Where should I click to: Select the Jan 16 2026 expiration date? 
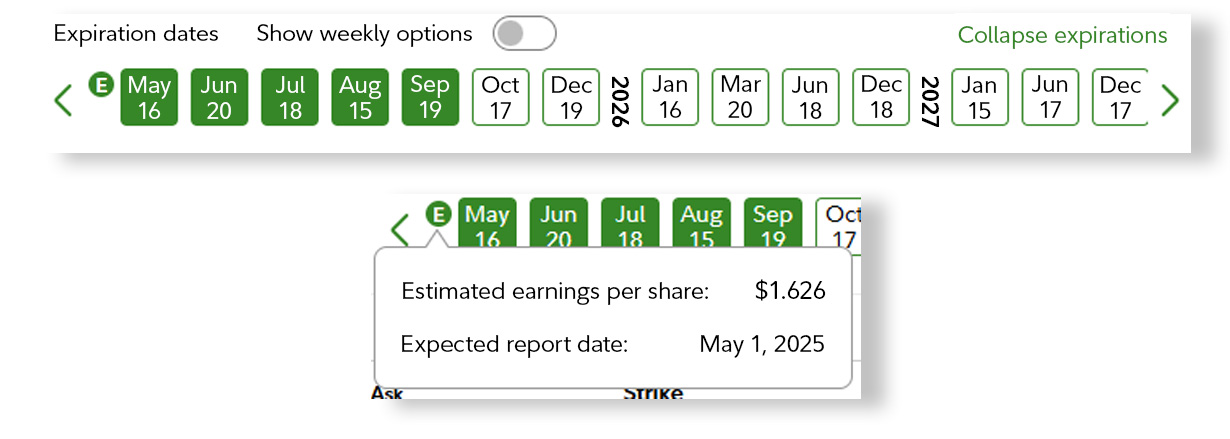[670, 97]
